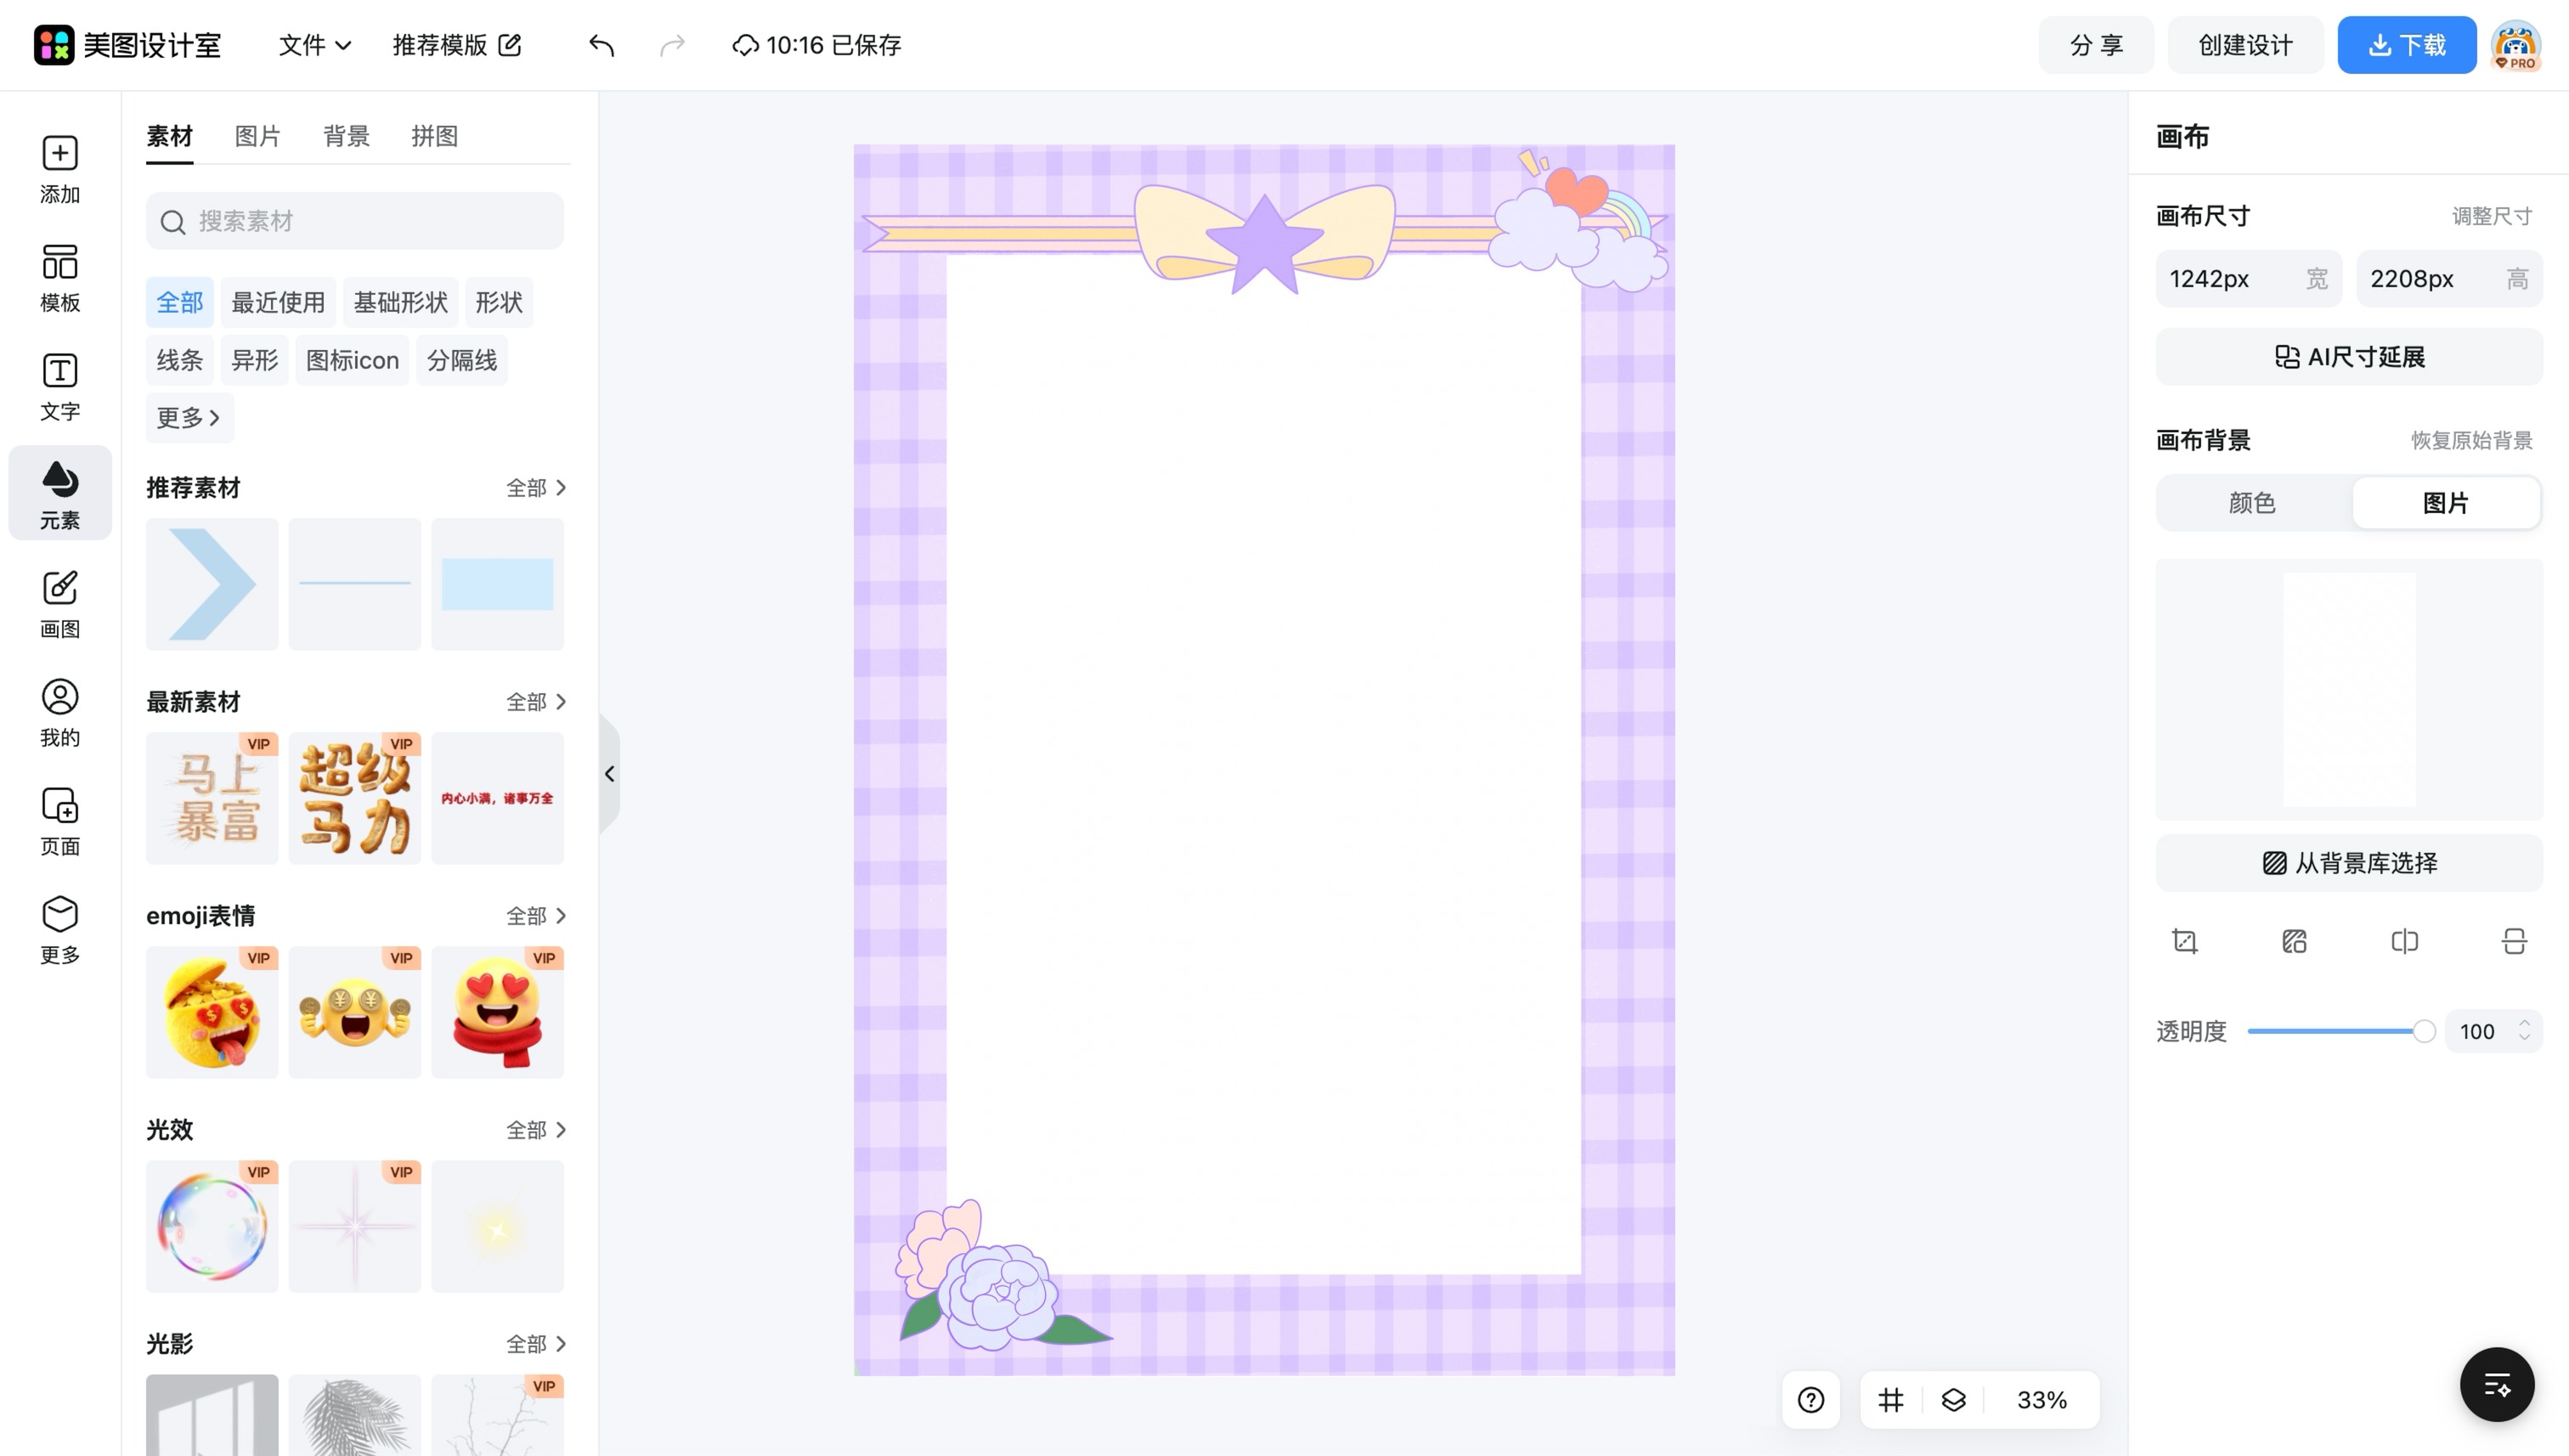Click the 美图设计室 logo
The image size is (2569, 1456).
point(127,45)
